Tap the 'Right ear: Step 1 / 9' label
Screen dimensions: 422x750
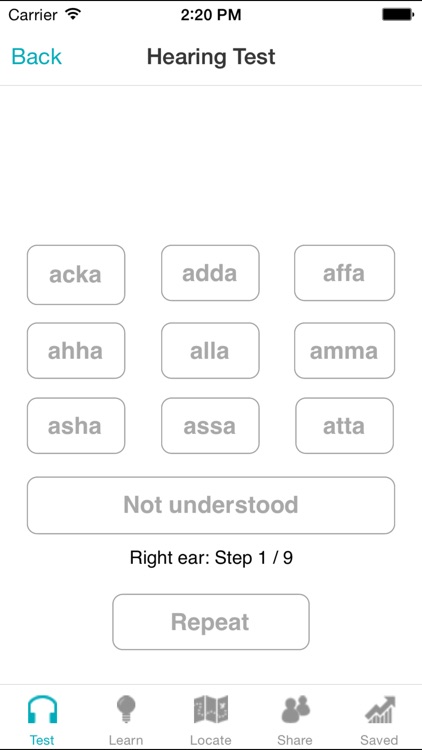click(x=211, y=558)
